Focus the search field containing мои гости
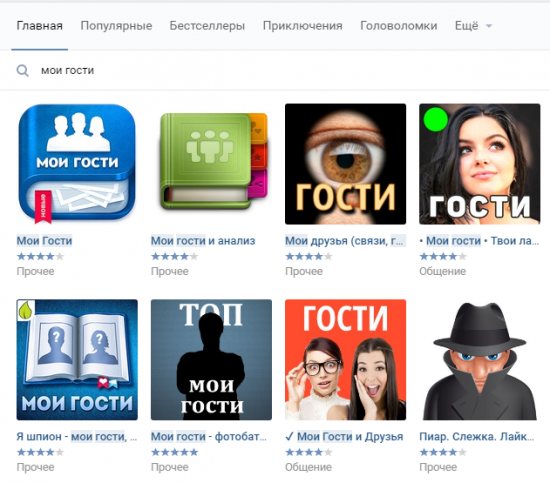Image resolution: width=550 pixels, height=483 pixels. tap(281, 71)
